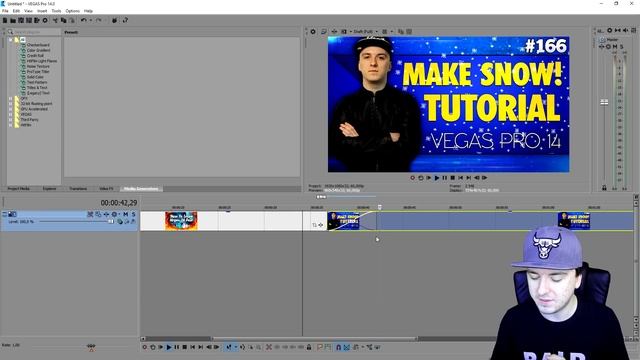The image size is (640, 360).
Task: Open the Insert menu
Action: pos(42,11)
